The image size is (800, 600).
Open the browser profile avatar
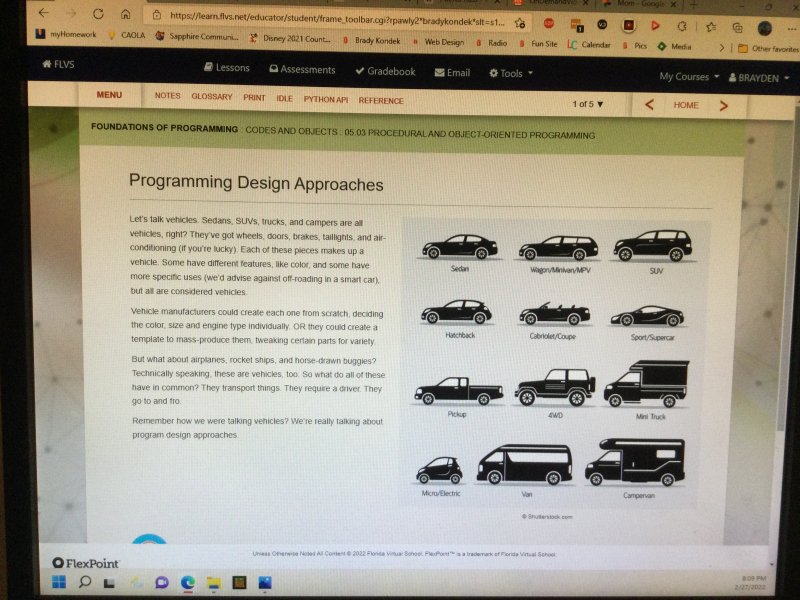764,29
